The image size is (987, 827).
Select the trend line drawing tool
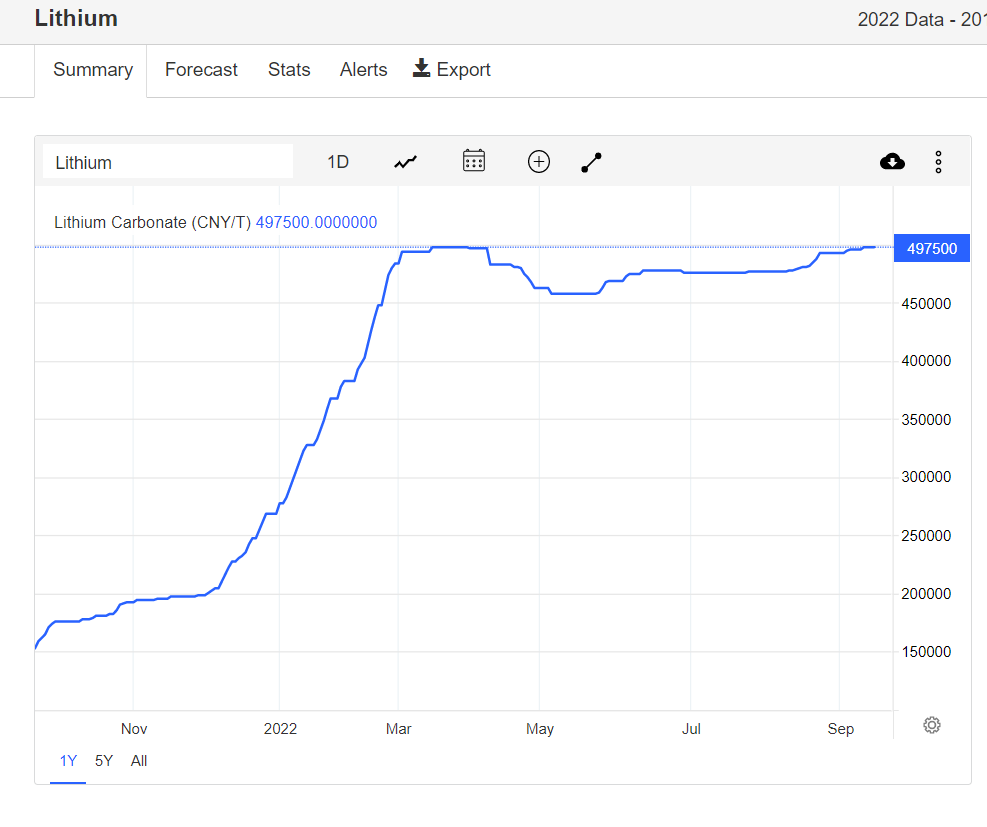tap(592, 162)
